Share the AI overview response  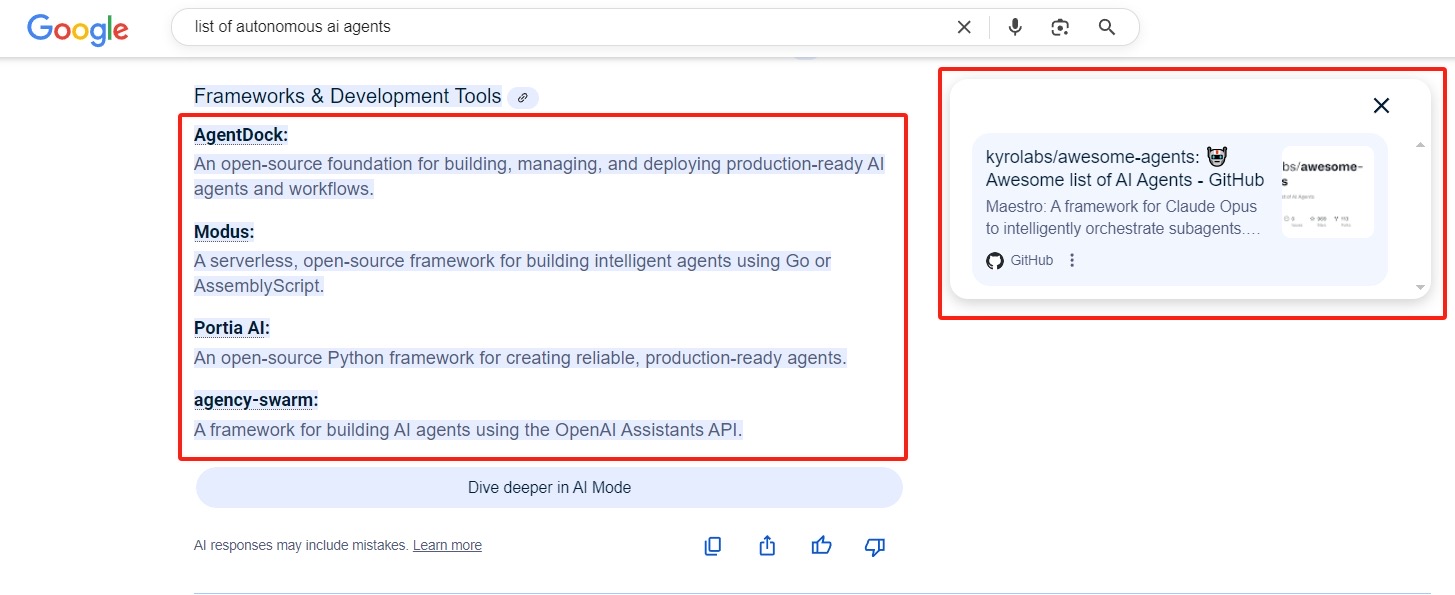767,546
